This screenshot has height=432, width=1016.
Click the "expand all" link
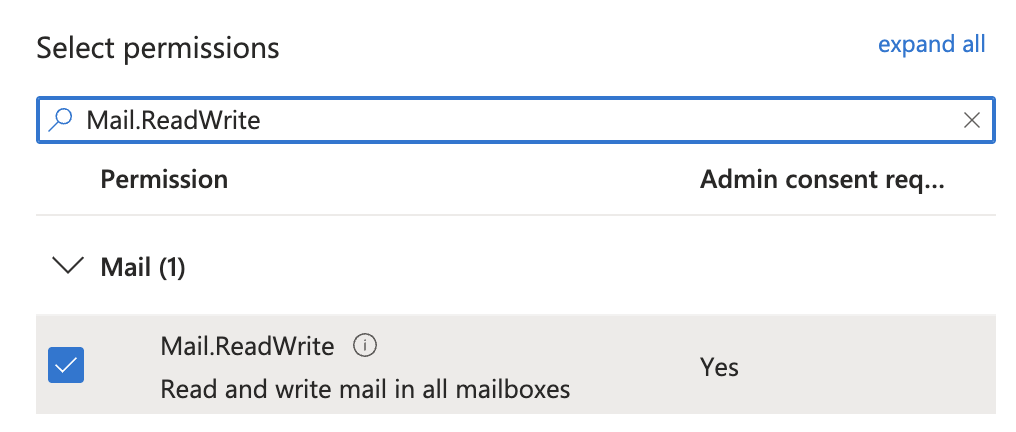coord(931,44)
